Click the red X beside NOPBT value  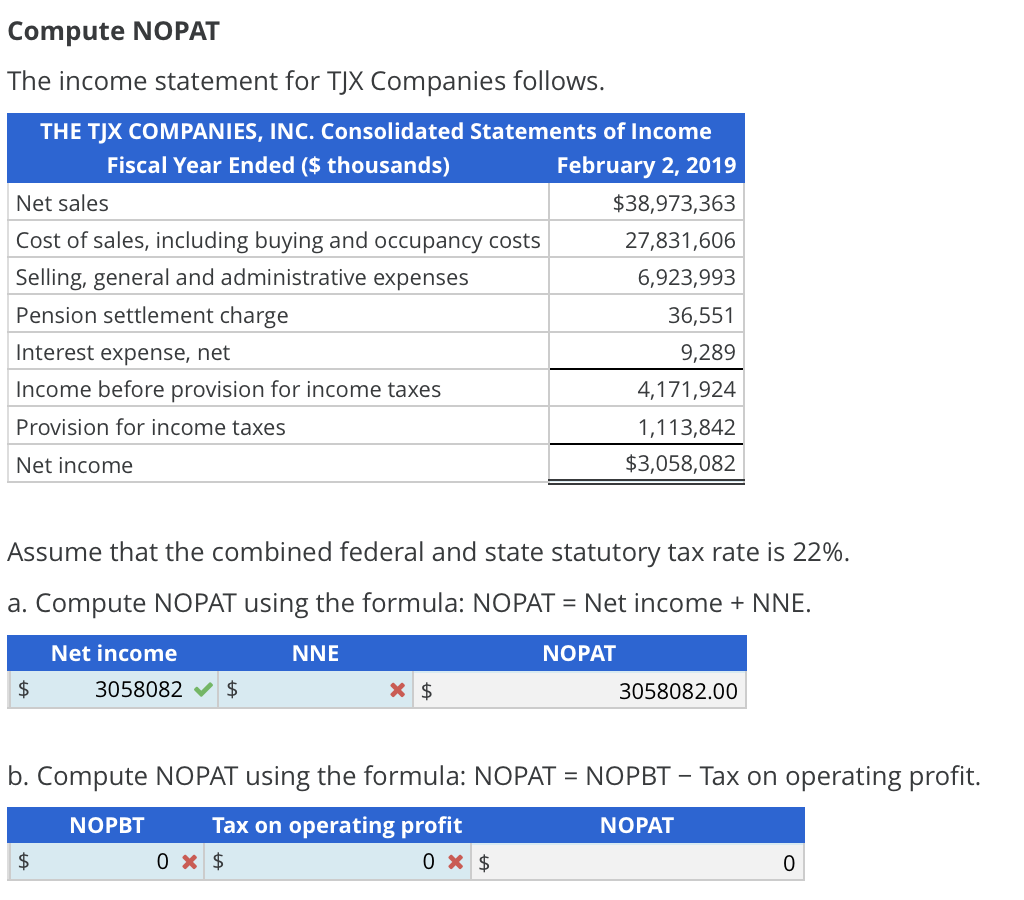(187, 861)
